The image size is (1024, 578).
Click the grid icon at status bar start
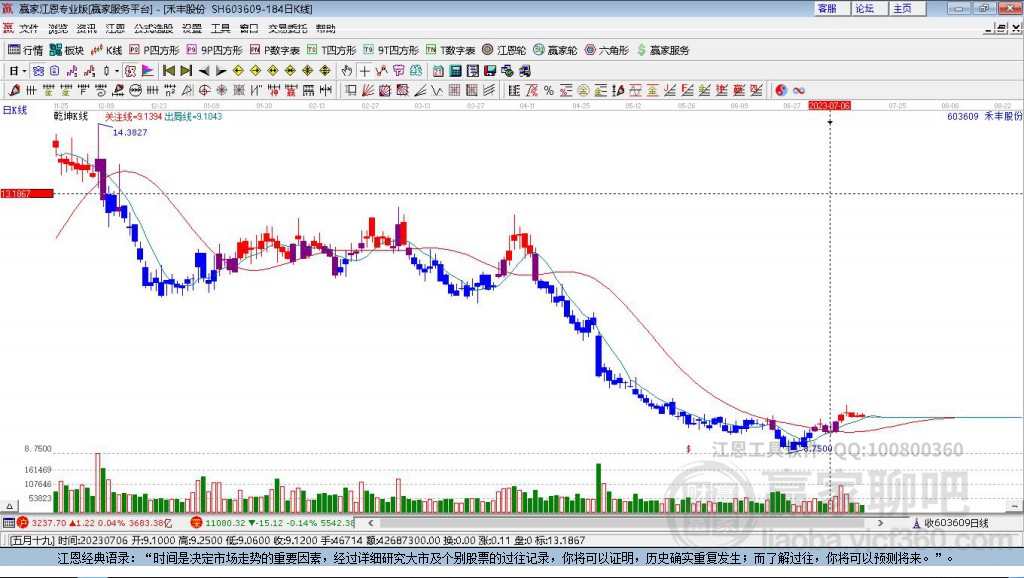pyautogui.click(x=8, y=523)
